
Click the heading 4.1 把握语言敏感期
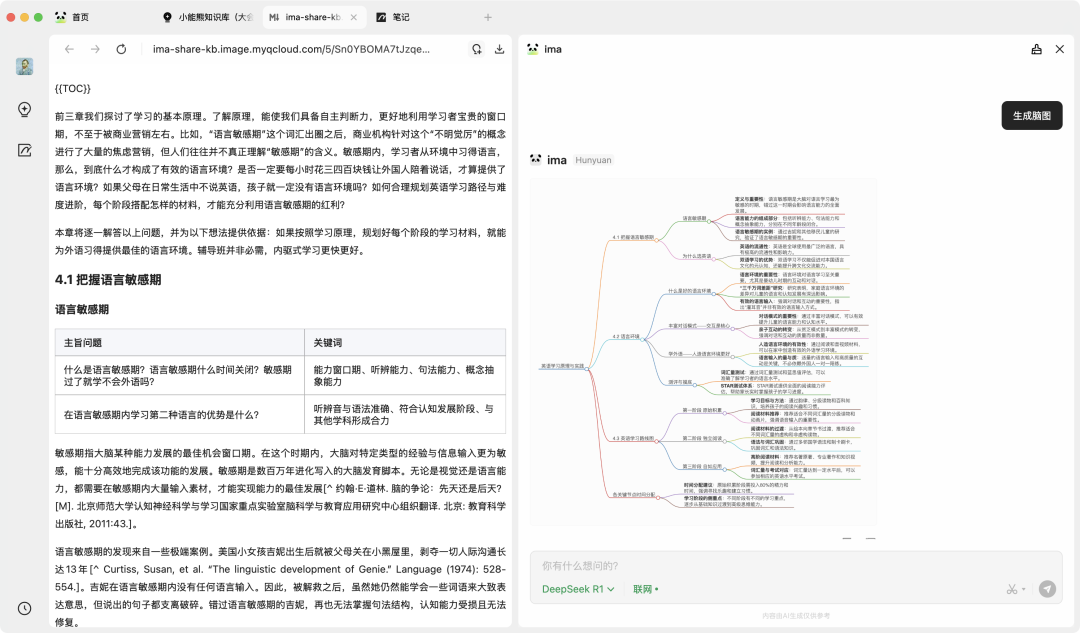click(108, 280)
